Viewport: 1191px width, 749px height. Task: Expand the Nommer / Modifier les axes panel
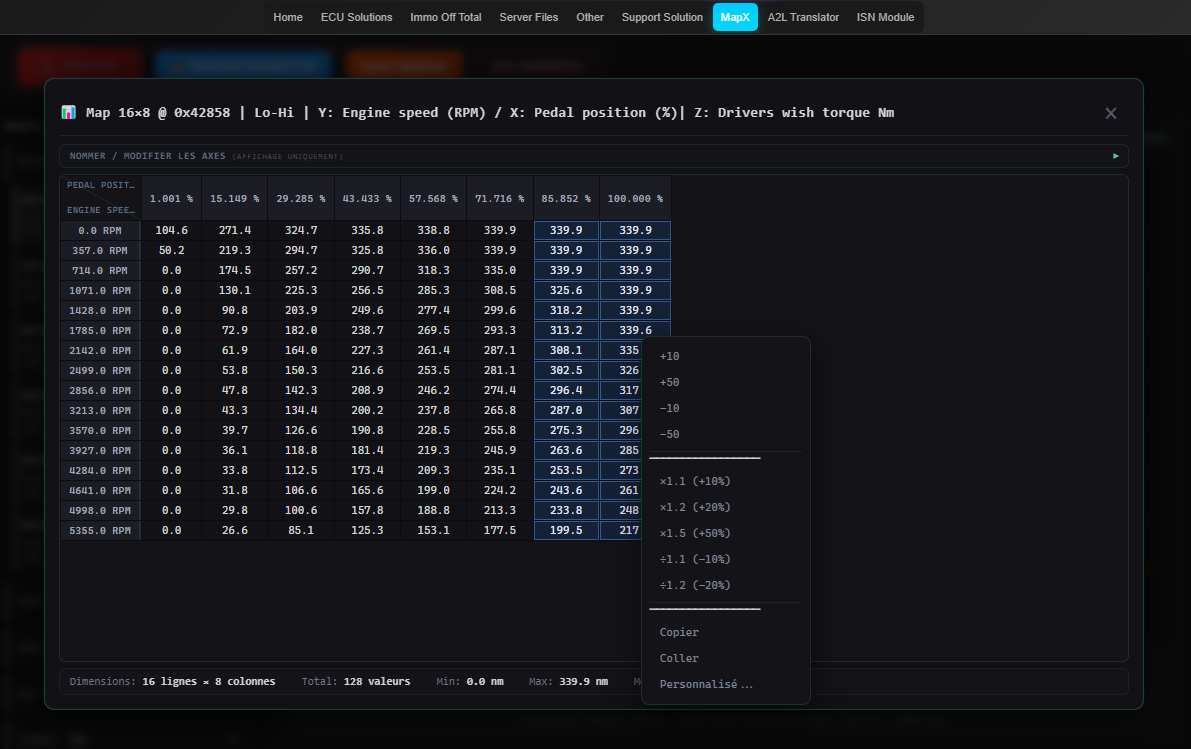[593, 156]
